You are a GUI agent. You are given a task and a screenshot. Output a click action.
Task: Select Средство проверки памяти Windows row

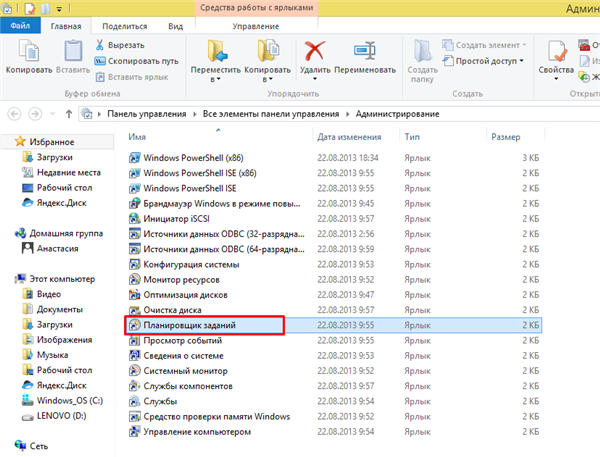(x=334, y=416)
